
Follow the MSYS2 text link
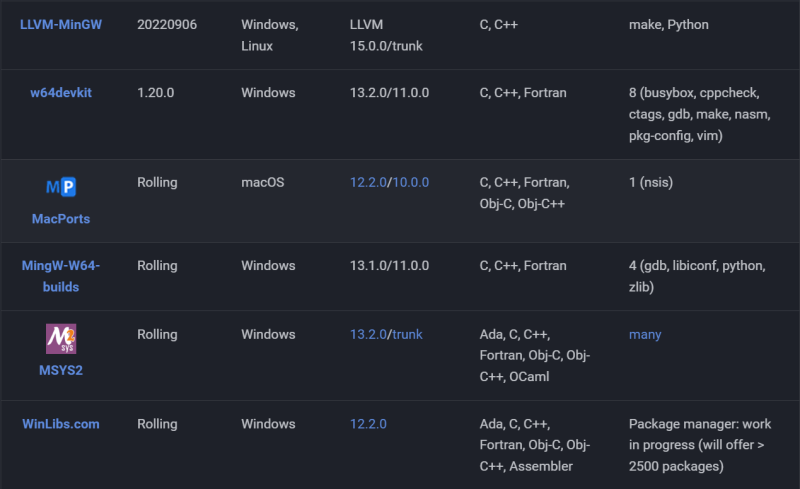click(x=61, y=370)
